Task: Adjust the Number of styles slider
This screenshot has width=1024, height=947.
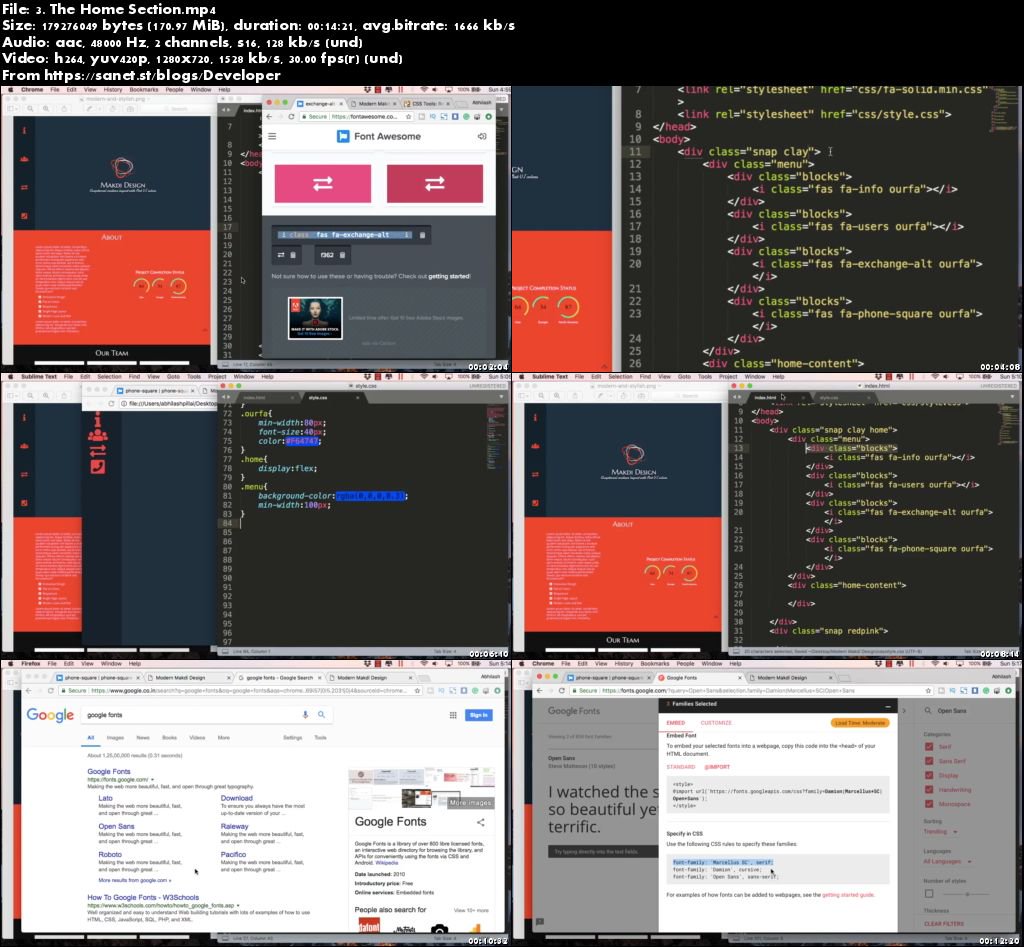Action: (x=967, y=893)
